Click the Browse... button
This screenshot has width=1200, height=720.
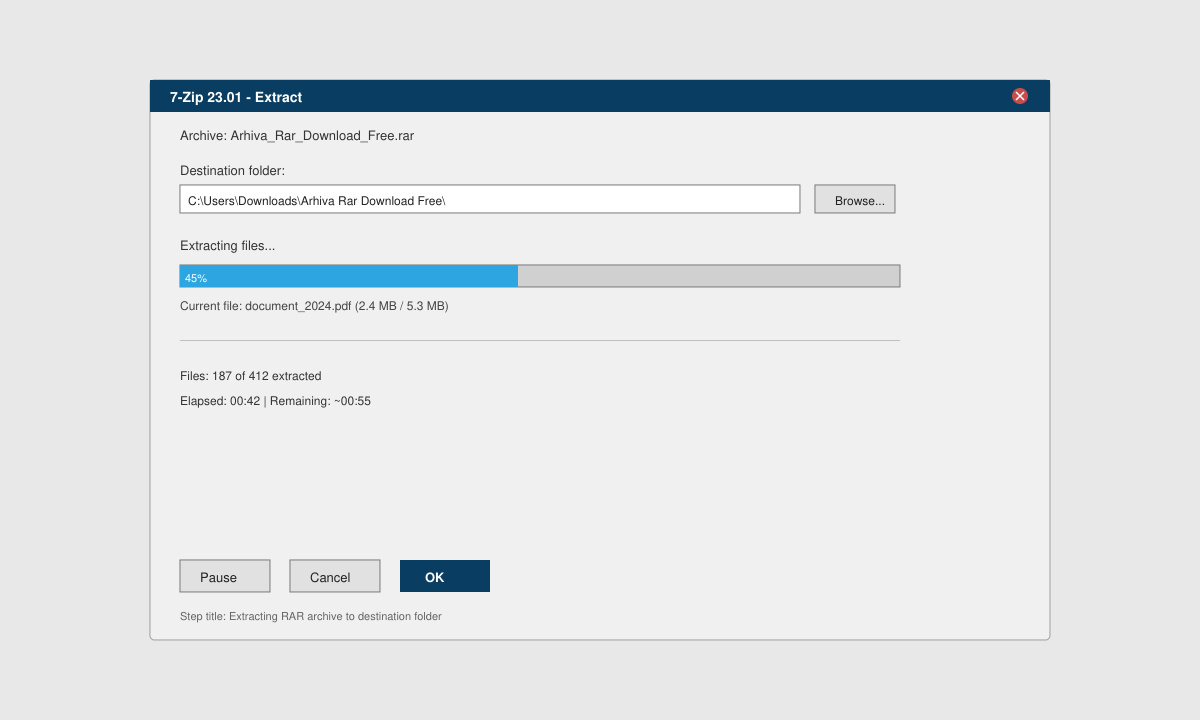[x=855, y=199]
